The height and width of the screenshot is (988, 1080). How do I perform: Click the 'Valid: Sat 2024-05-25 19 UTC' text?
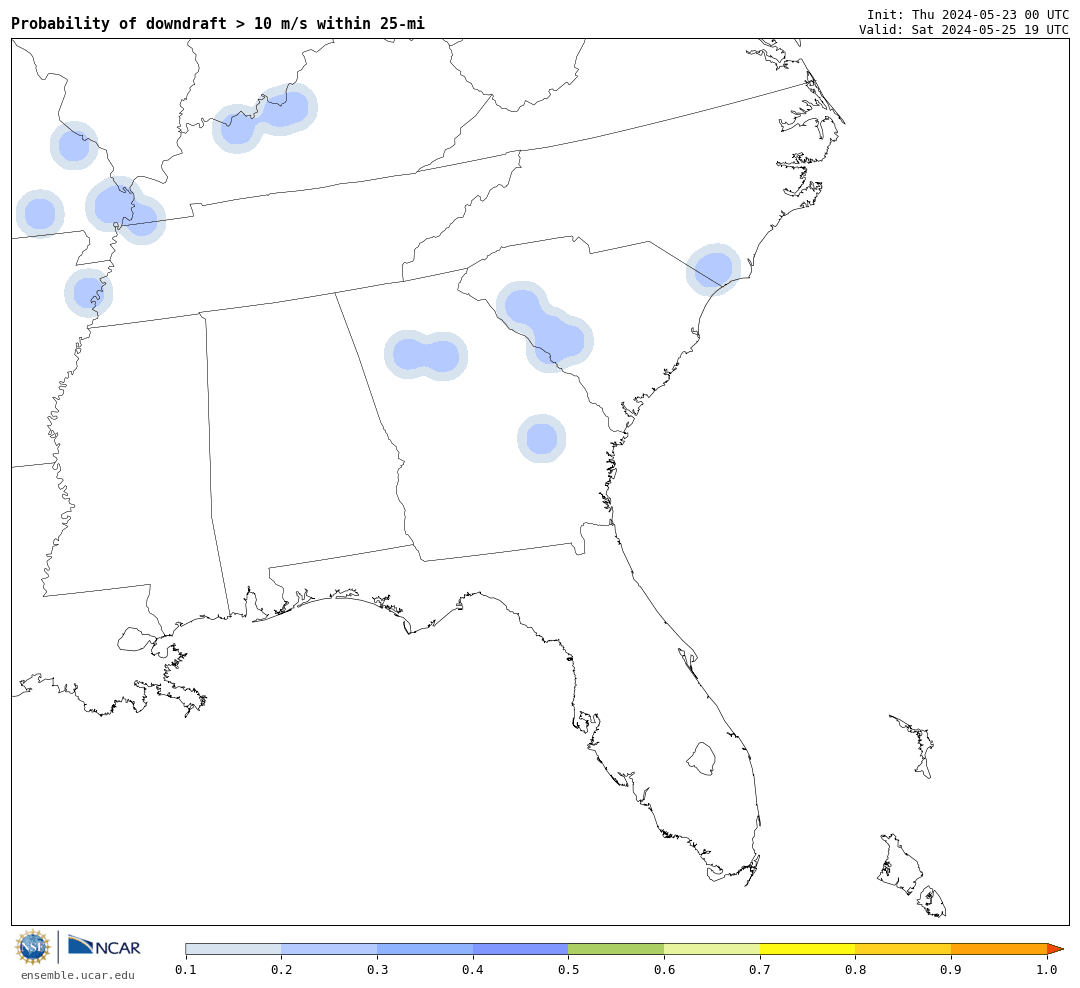[x=964, y=30]
